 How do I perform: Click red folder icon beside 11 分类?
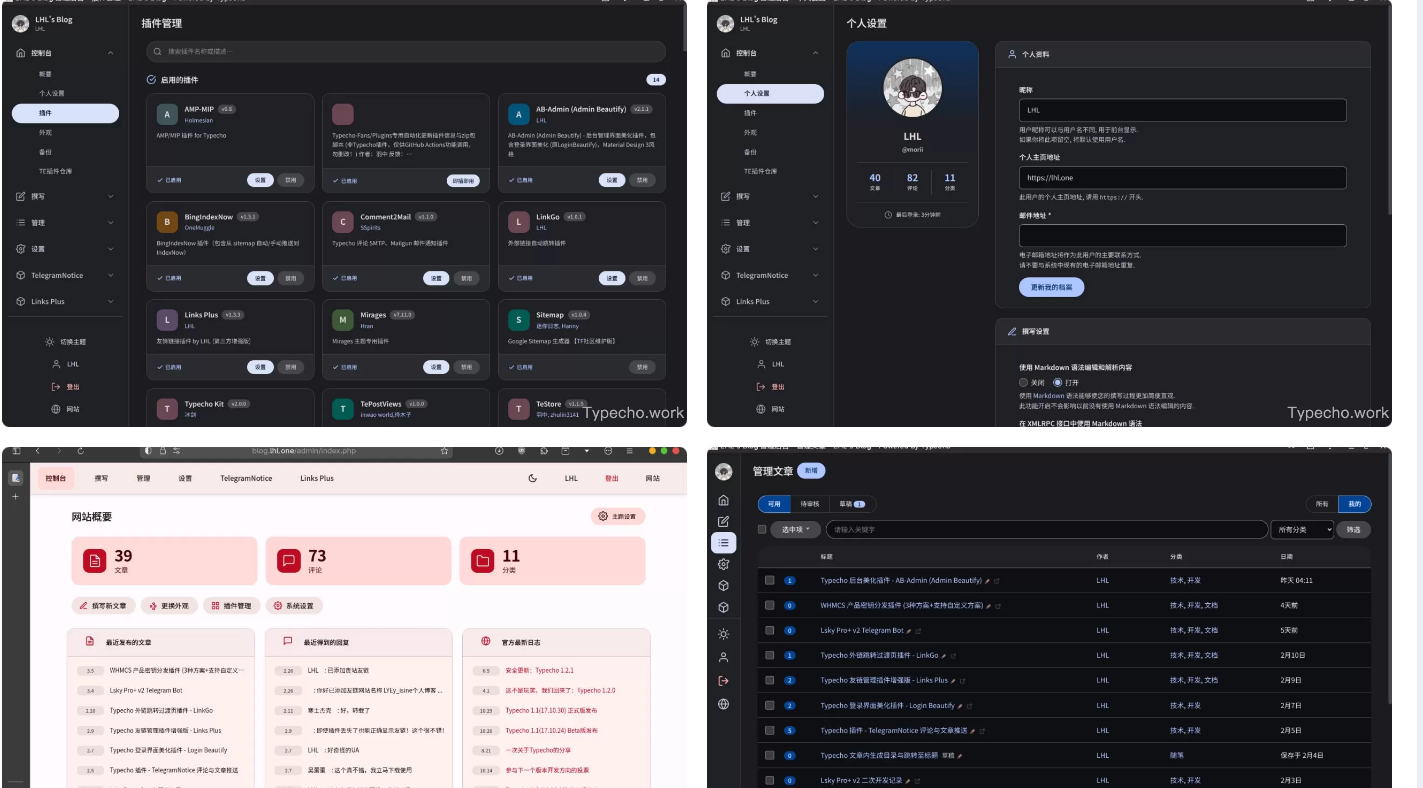click(x=482, y=561)
